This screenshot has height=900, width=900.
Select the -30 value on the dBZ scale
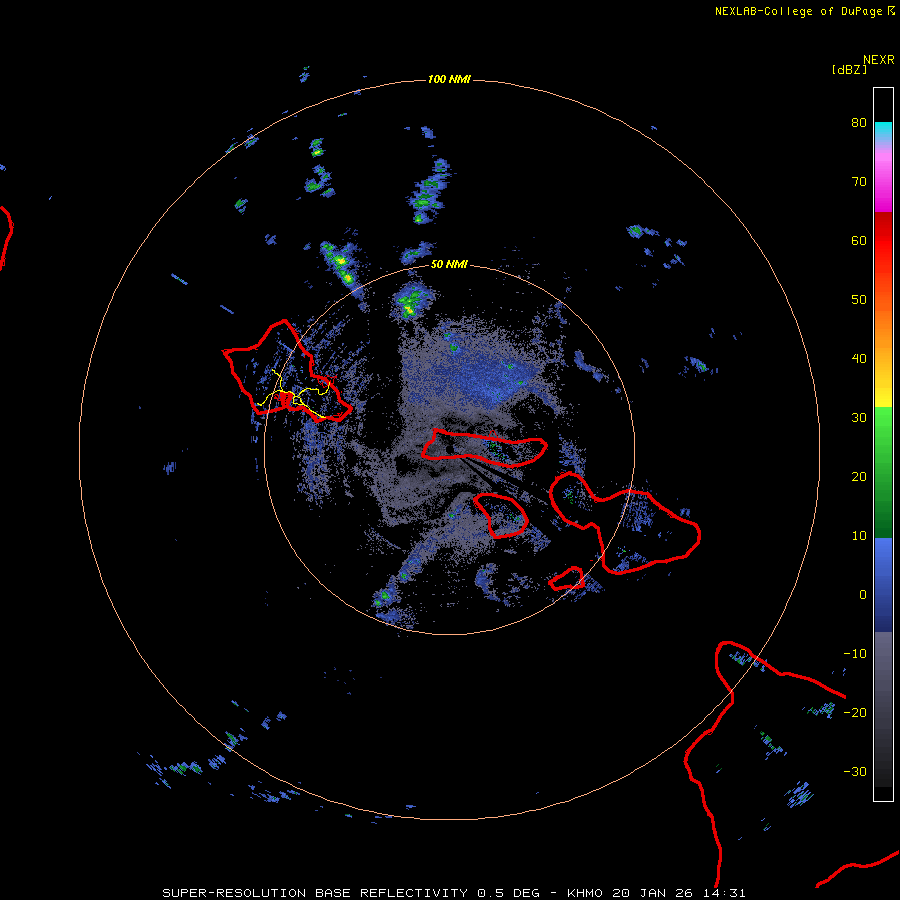(855, 771)
